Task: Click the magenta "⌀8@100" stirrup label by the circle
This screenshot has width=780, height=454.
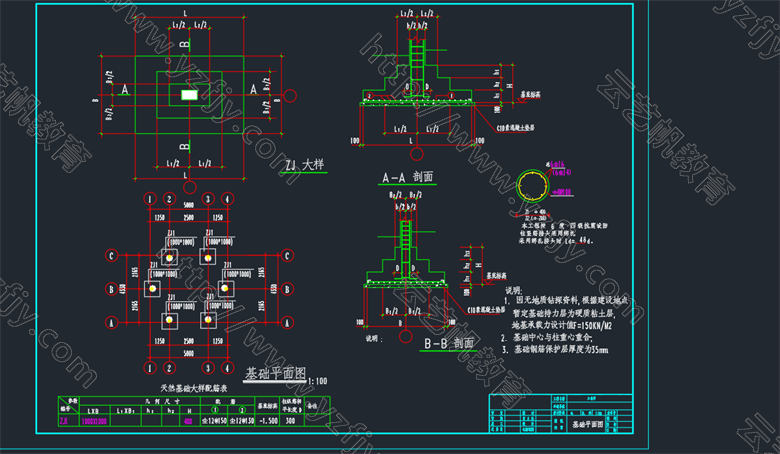Action: click(562, 191)
